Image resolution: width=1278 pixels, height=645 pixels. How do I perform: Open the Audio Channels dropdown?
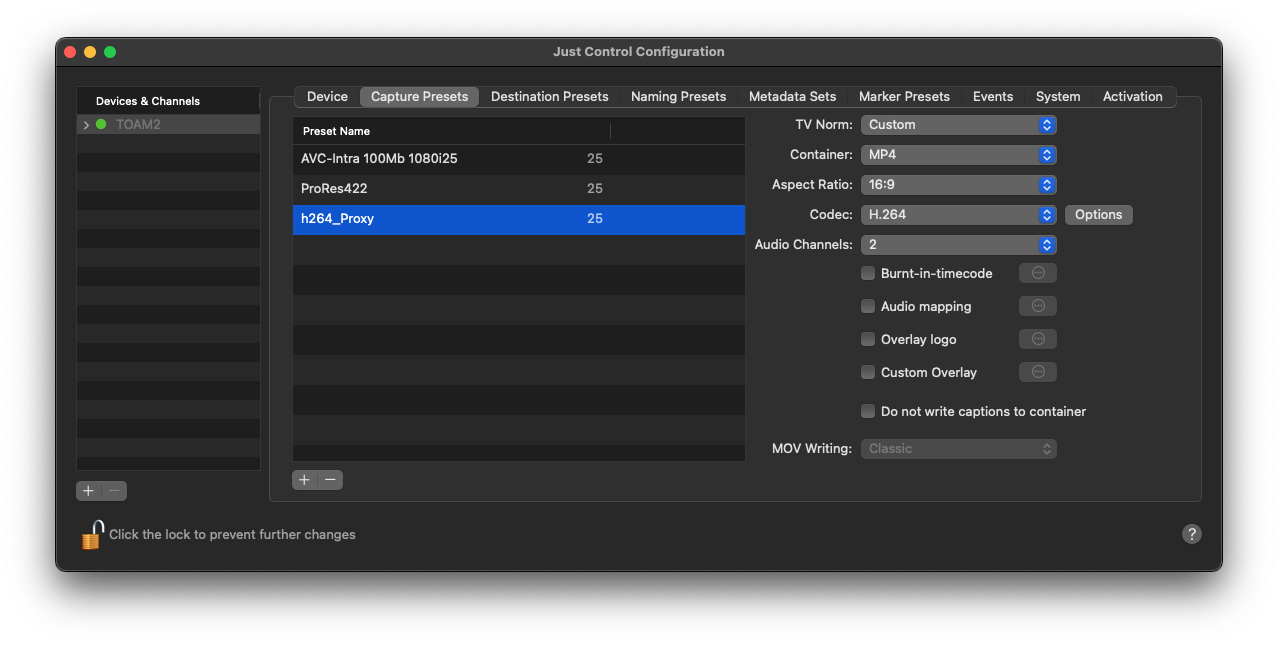[x=958, y=245]
